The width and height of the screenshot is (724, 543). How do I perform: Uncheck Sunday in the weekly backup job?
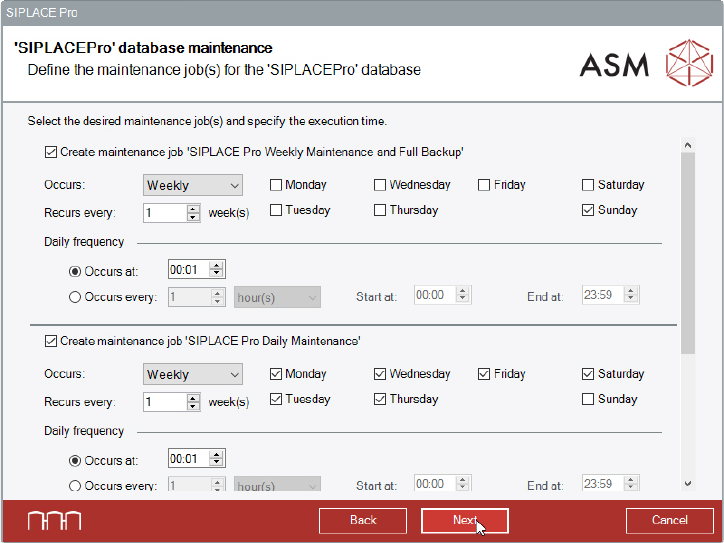tap(589, 210)
